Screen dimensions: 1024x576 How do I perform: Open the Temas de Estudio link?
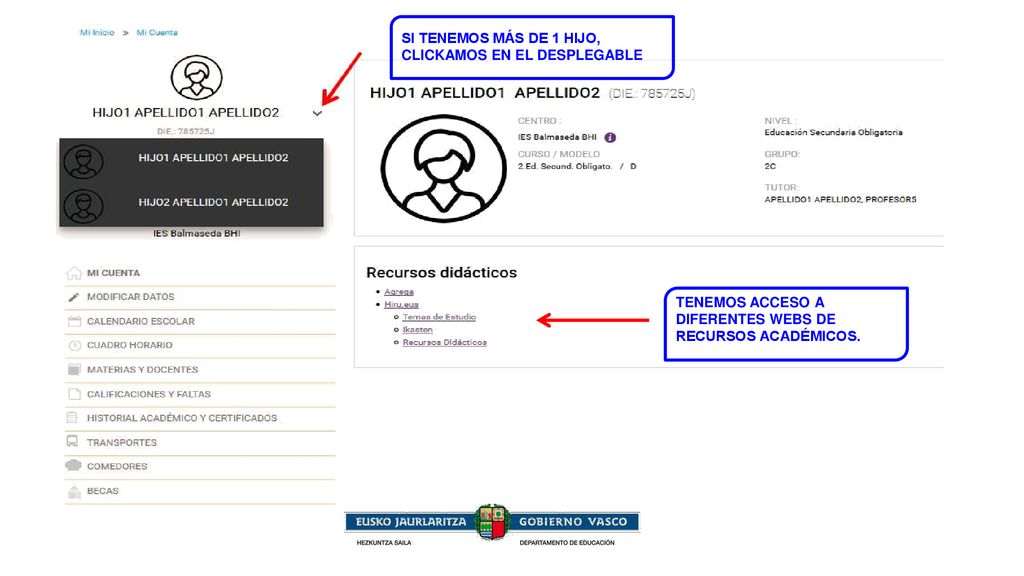(439, 317)
